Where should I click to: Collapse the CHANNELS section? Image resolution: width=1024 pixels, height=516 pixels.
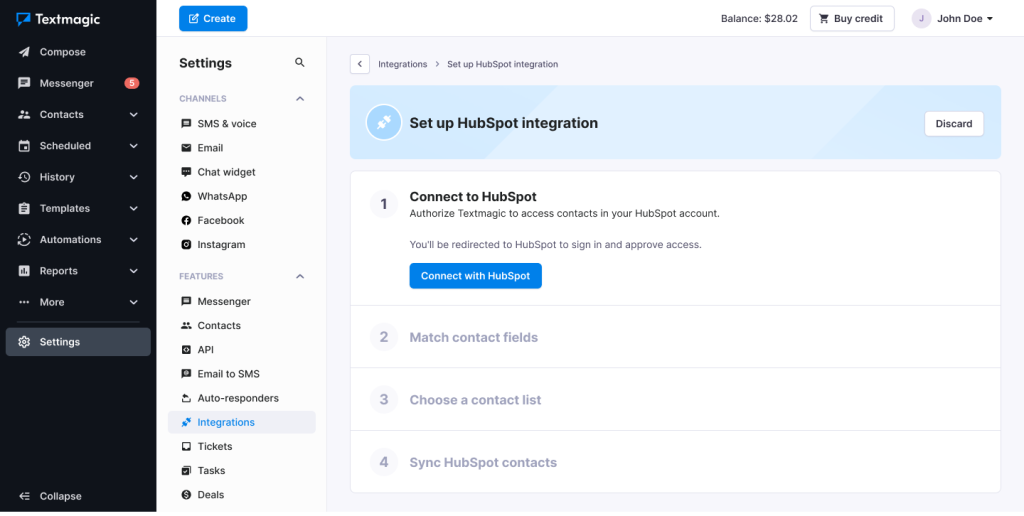(300, 99)
